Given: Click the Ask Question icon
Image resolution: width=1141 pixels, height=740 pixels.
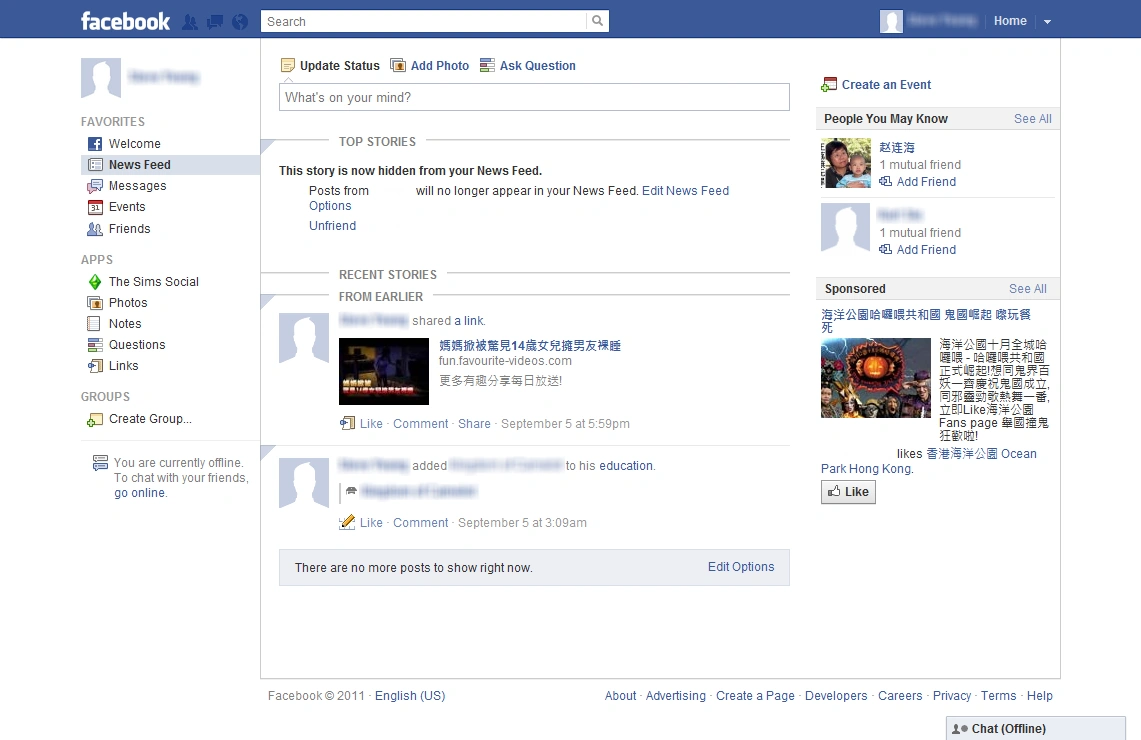Looking at the screenshot, I should (x=487, y=65).
